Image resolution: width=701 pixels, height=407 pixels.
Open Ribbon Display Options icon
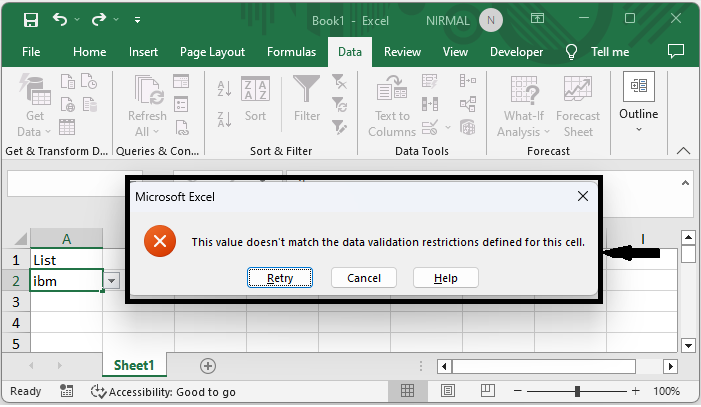coord(537,18)
